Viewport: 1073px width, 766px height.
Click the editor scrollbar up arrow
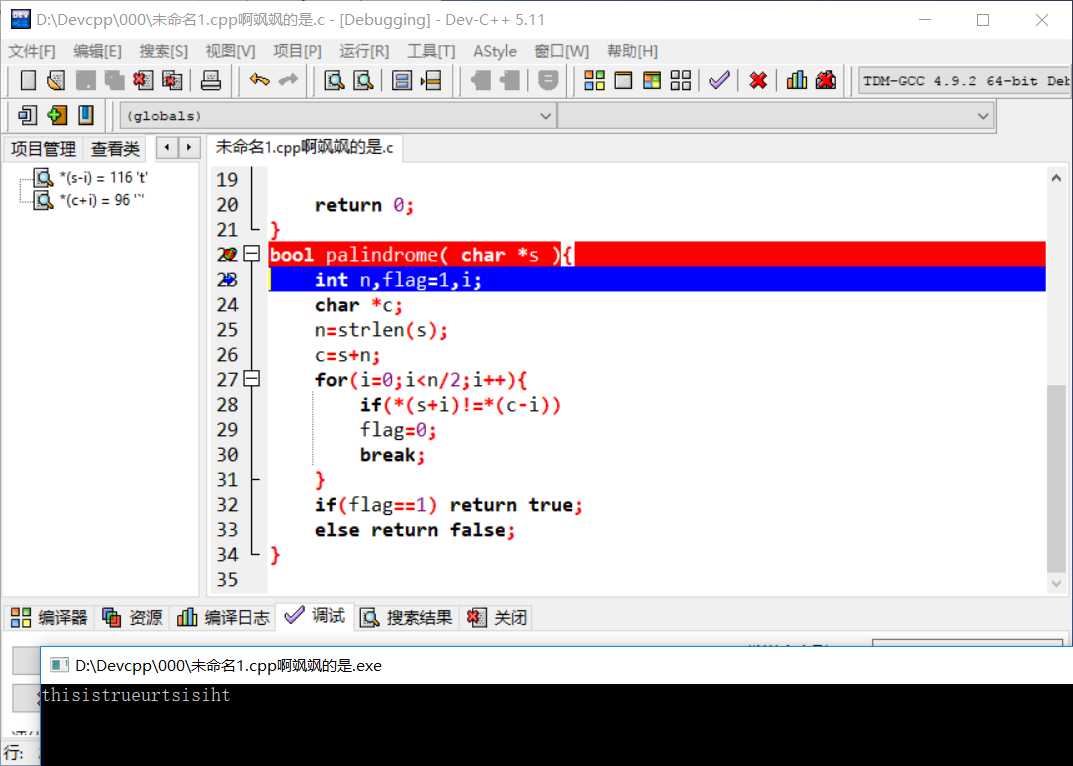(1056, 178)
